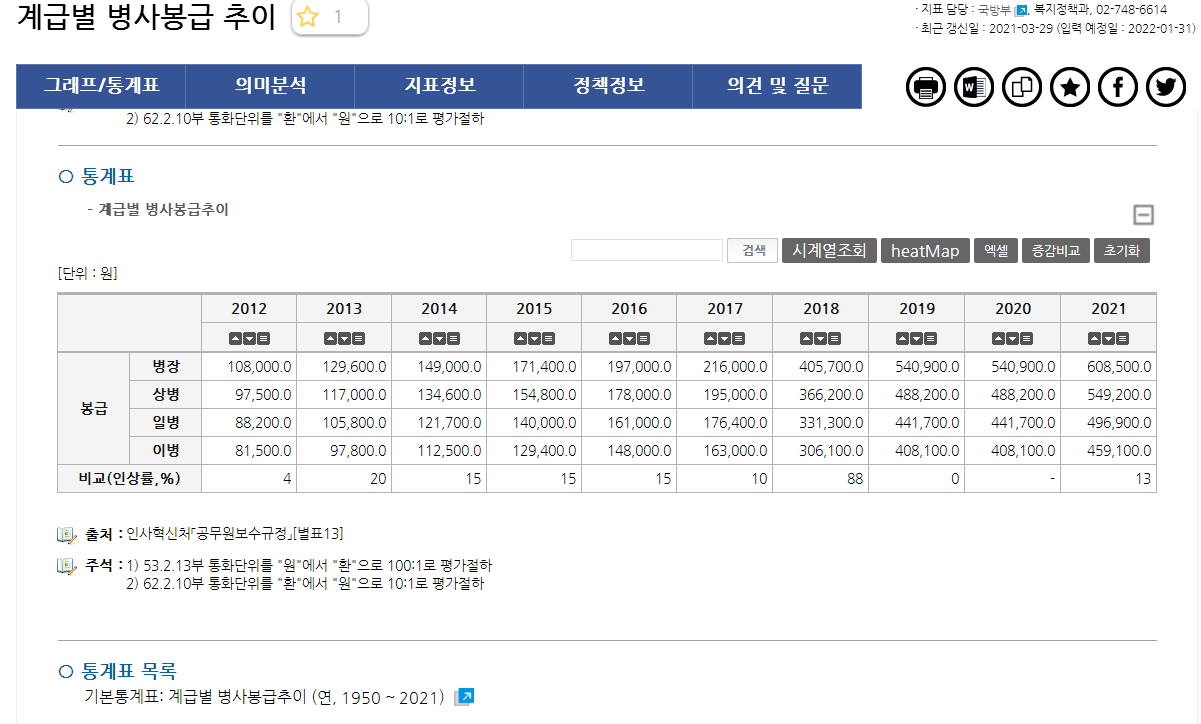Click the 161,000.0 cell for 일병 2016

[x=629, y=423]
